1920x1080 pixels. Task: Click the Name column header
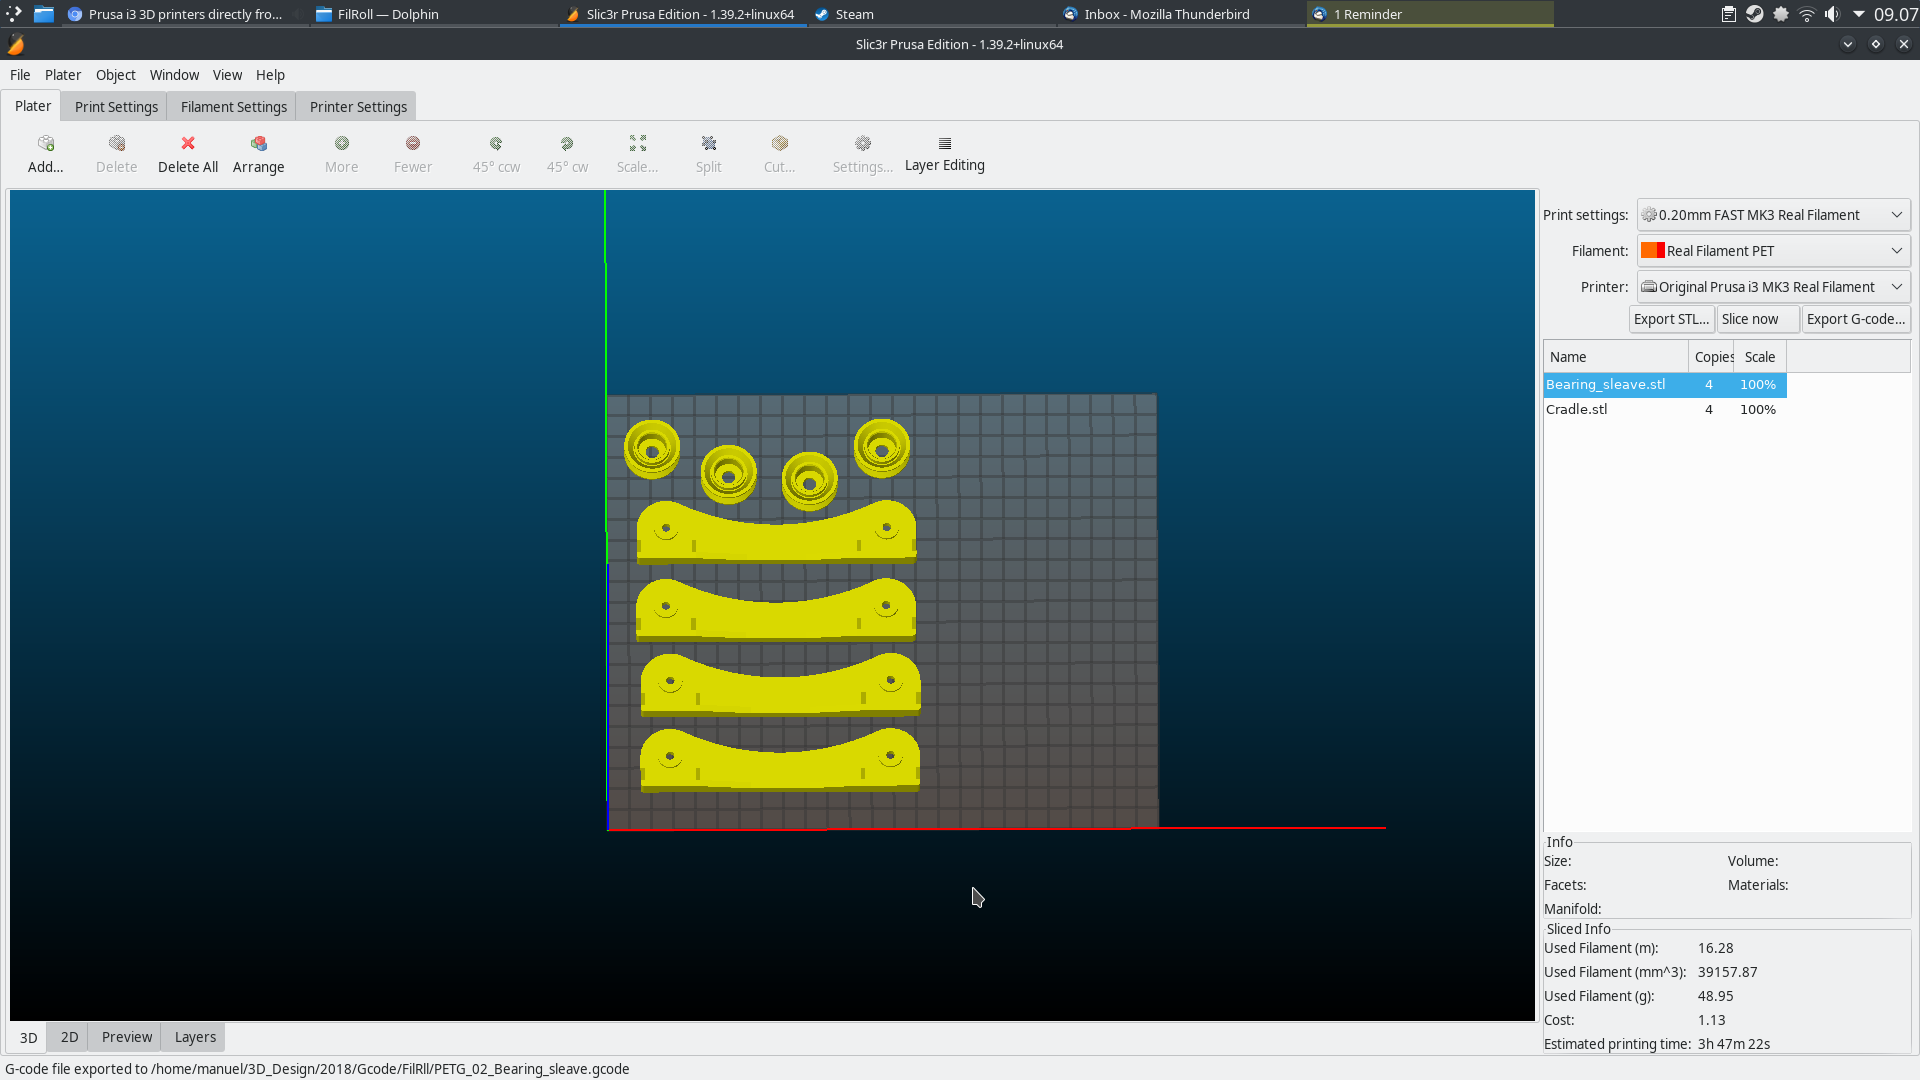pos(1616,357)
